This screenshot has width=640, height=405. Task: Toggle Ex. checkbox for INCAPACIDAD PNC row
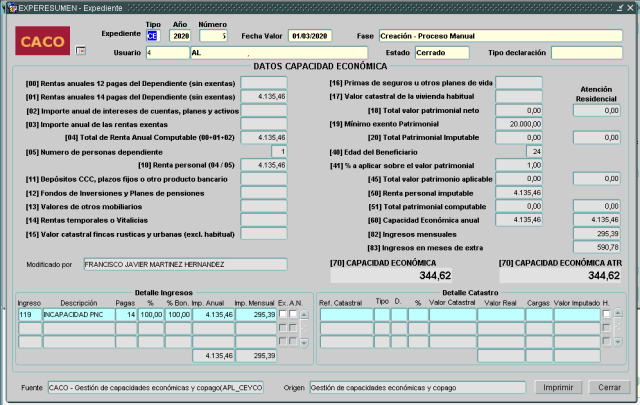click(283, 314)
